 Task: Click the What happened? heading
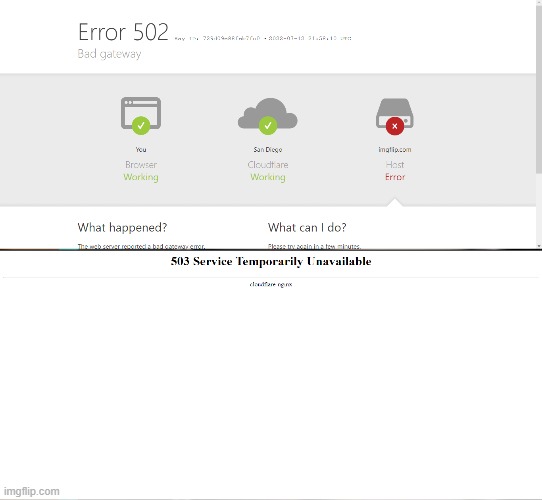[122, 228]
